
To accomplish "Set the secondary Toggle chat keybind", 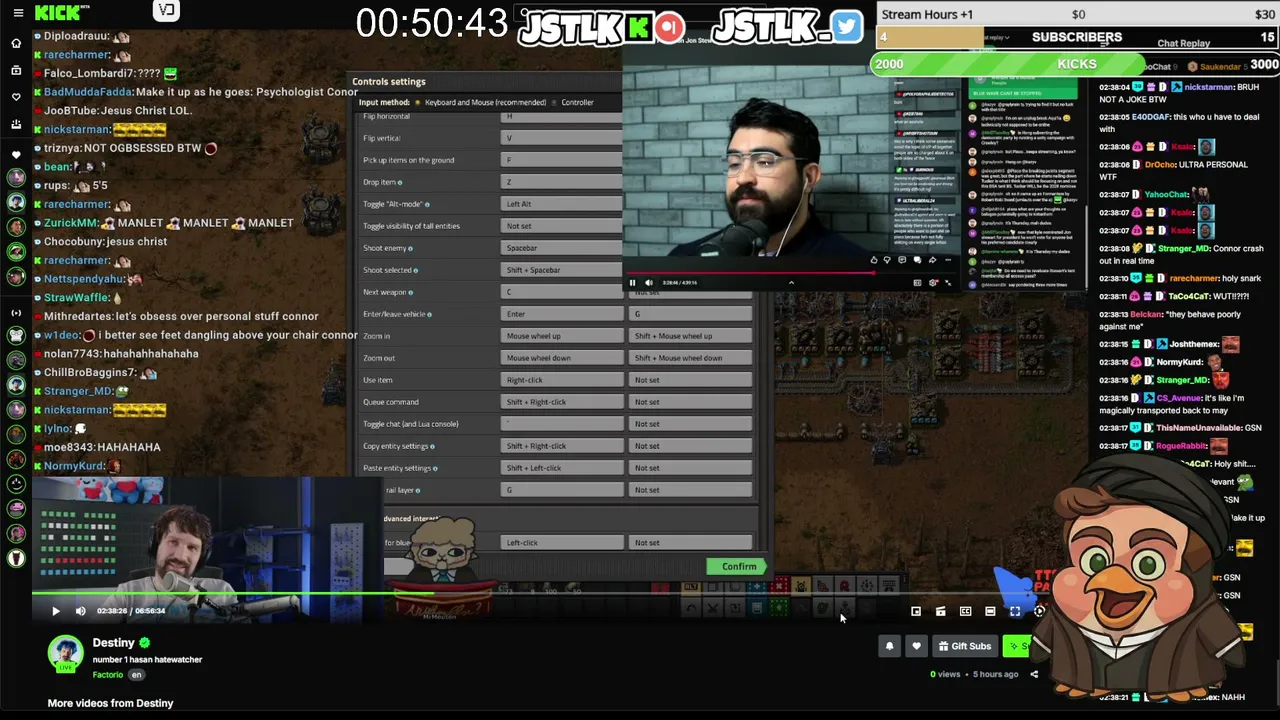I will (x=690, y=424).
